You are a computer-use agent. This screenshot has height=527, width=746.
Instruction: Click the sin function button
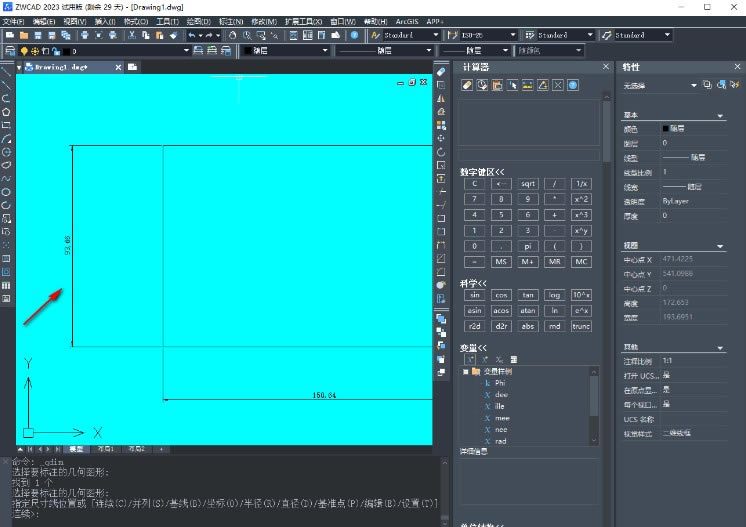click(474, 295)
